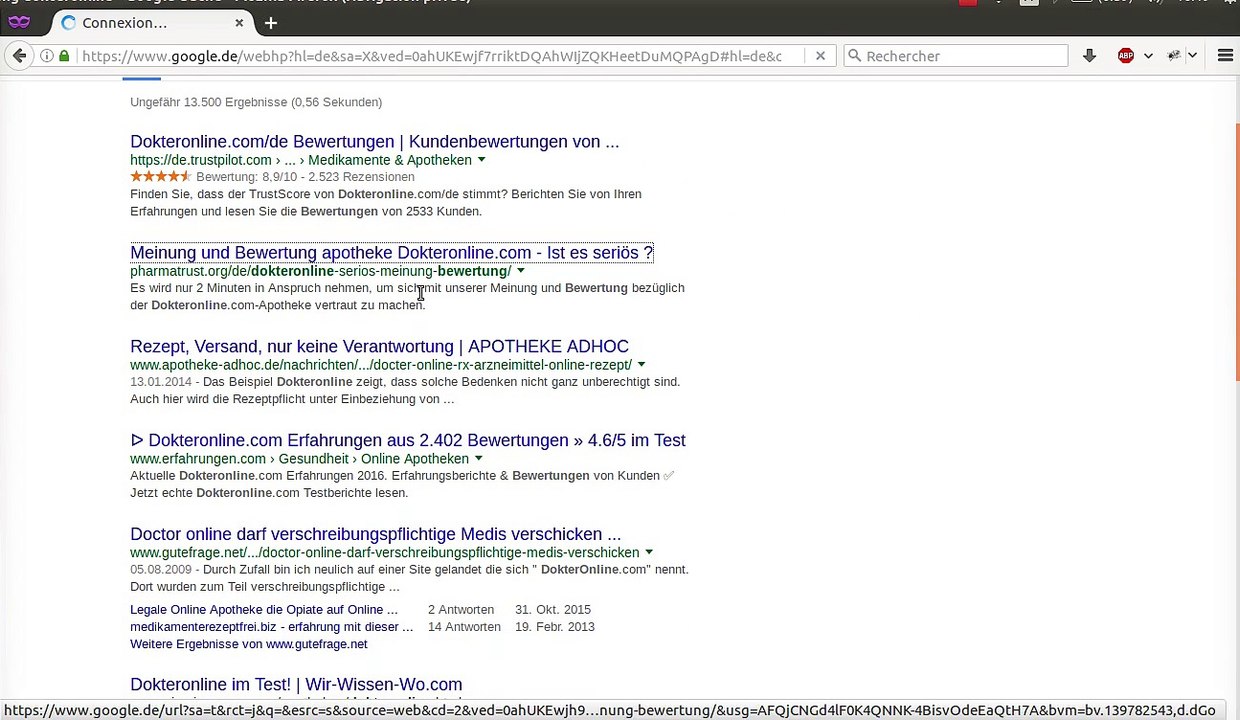Open the Rezept, Versand, nur keine Verantwortung result
1240x720 pixels.
pyautogui.click(x=379, y=346)
